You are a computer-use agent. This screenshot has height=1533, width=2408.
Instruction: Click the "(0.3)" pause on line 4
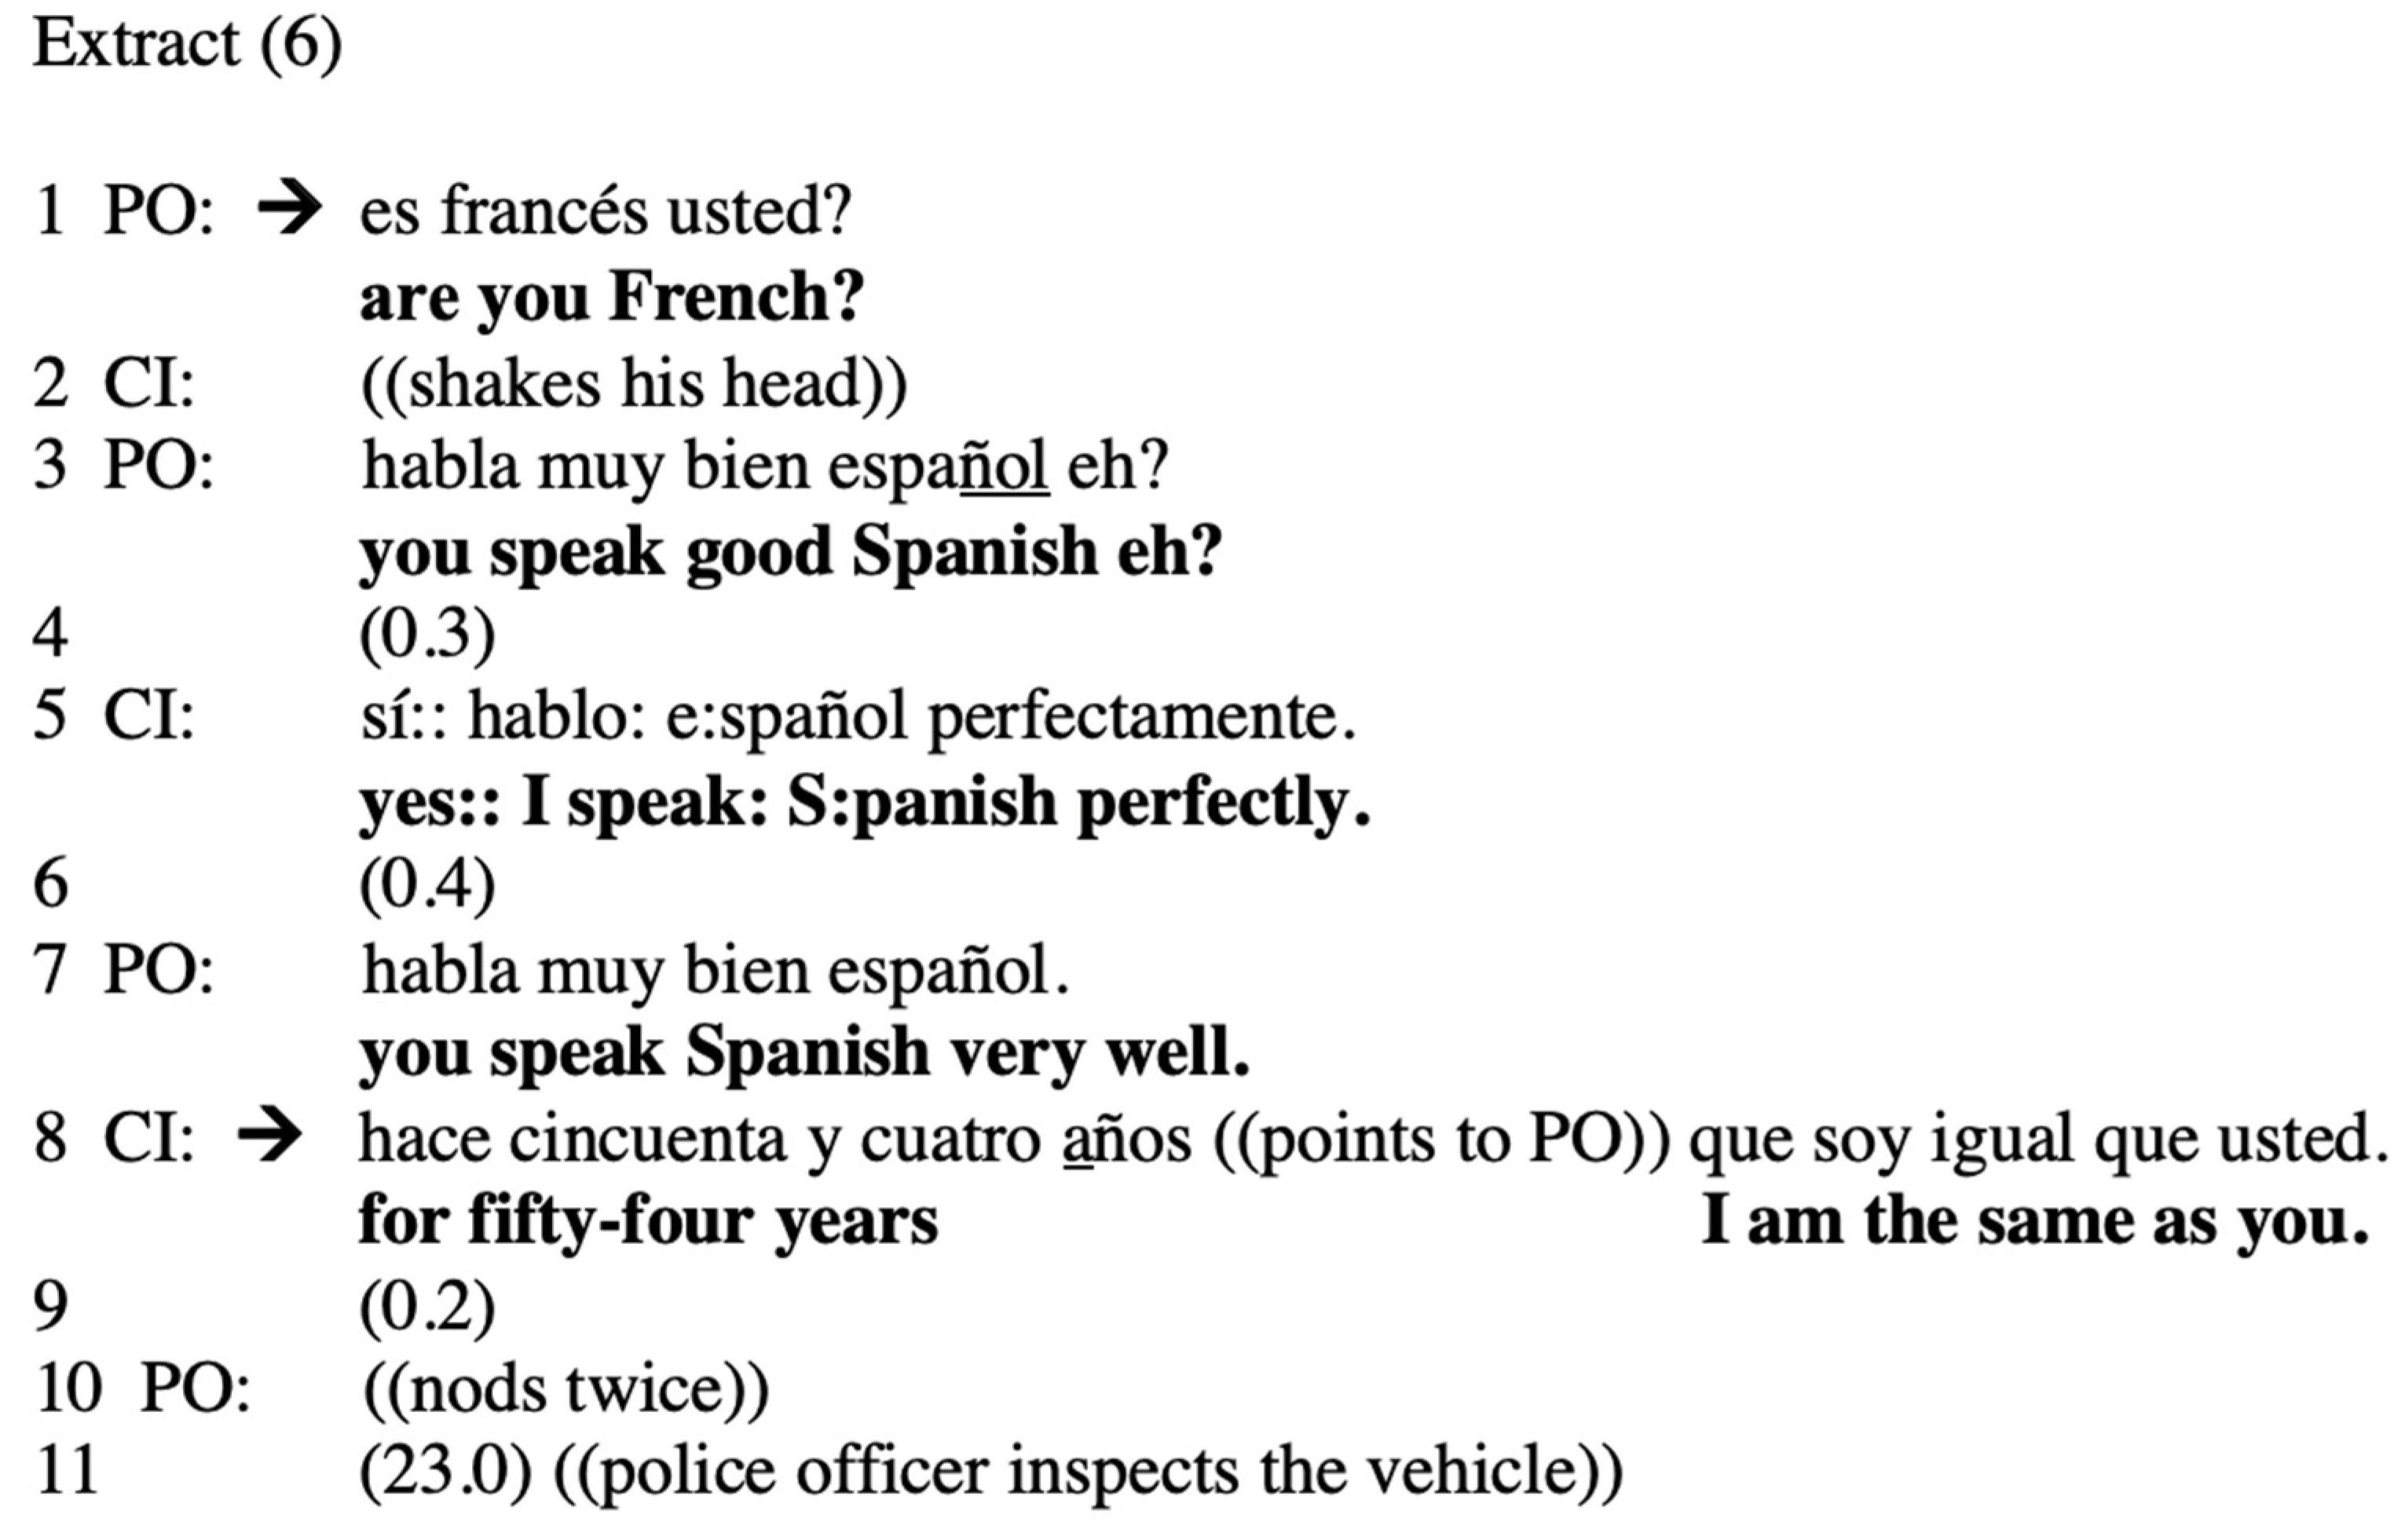coord(427,634)
